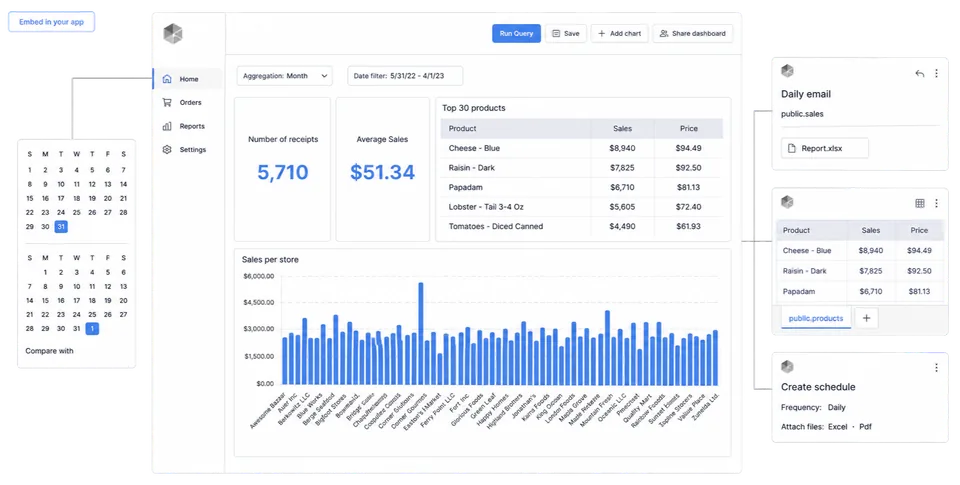Click the Share dashboard people icon
The width and height of the screenshot is (960, 485).
(x=664, y=34)
